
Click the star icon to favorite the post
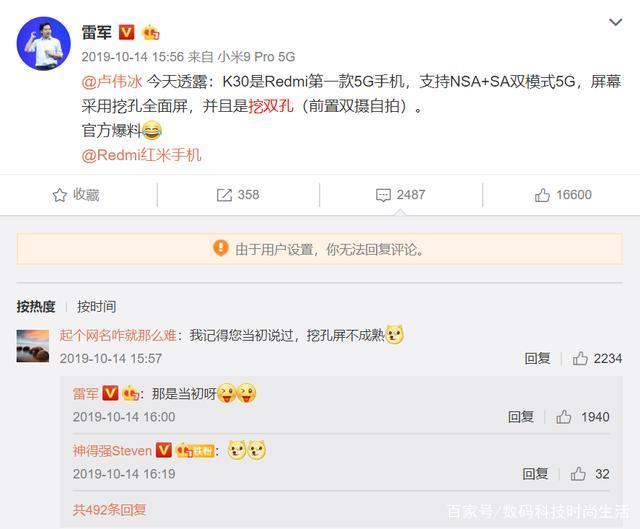[60, 195]
